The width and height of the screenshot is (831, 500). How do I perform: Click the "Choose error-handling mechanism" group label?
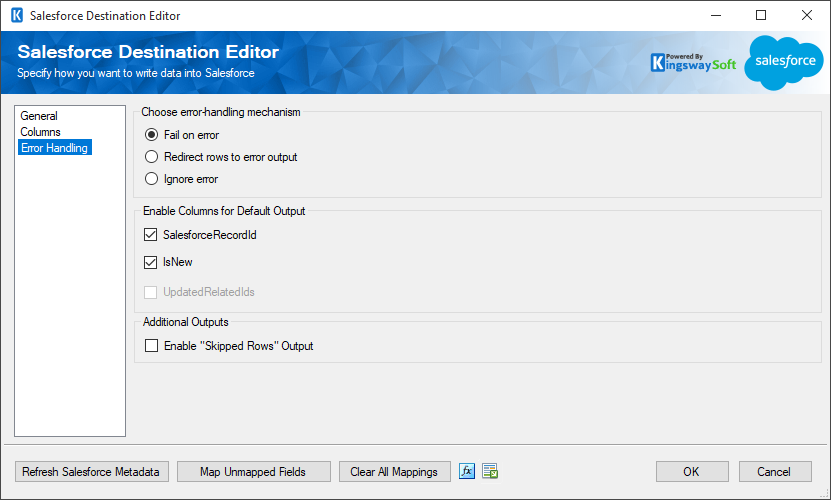220,112
